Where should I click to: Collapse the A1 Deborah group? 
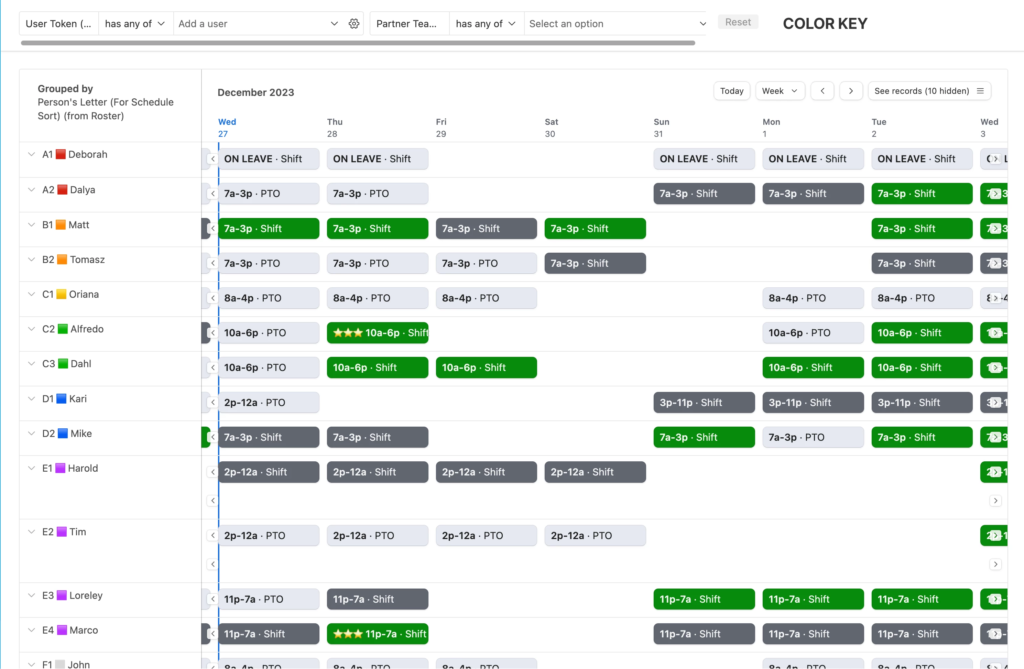coord(31,154)
